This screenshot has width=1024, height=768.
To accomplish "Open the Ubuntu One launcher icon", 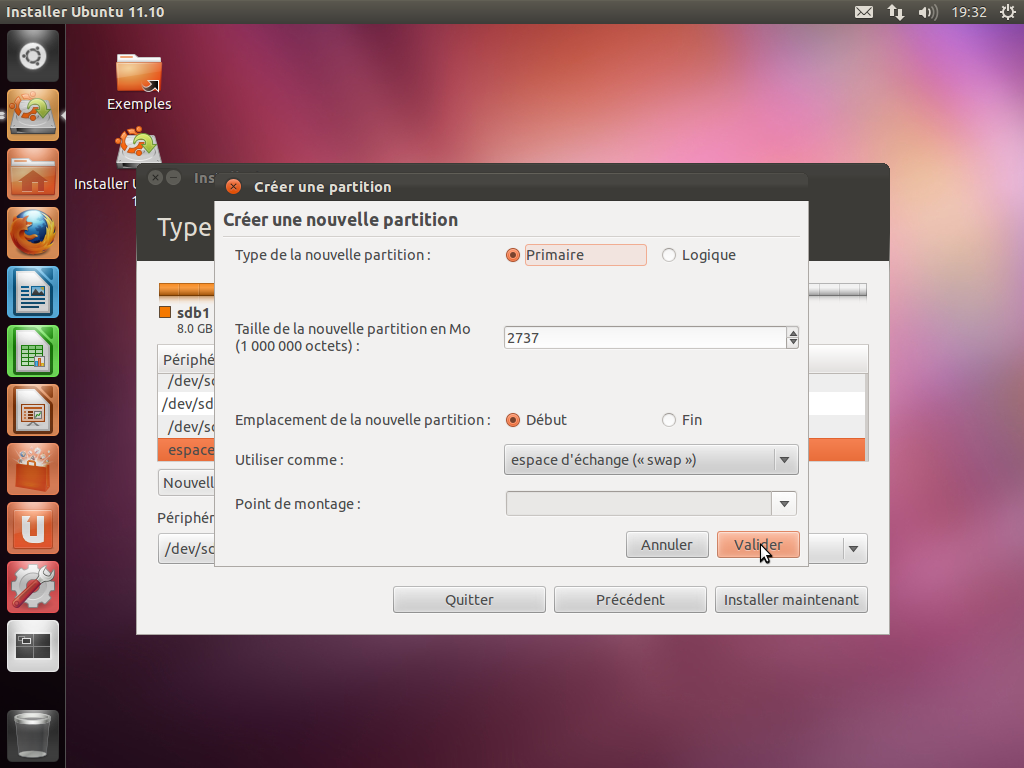I will click(33, 528).
